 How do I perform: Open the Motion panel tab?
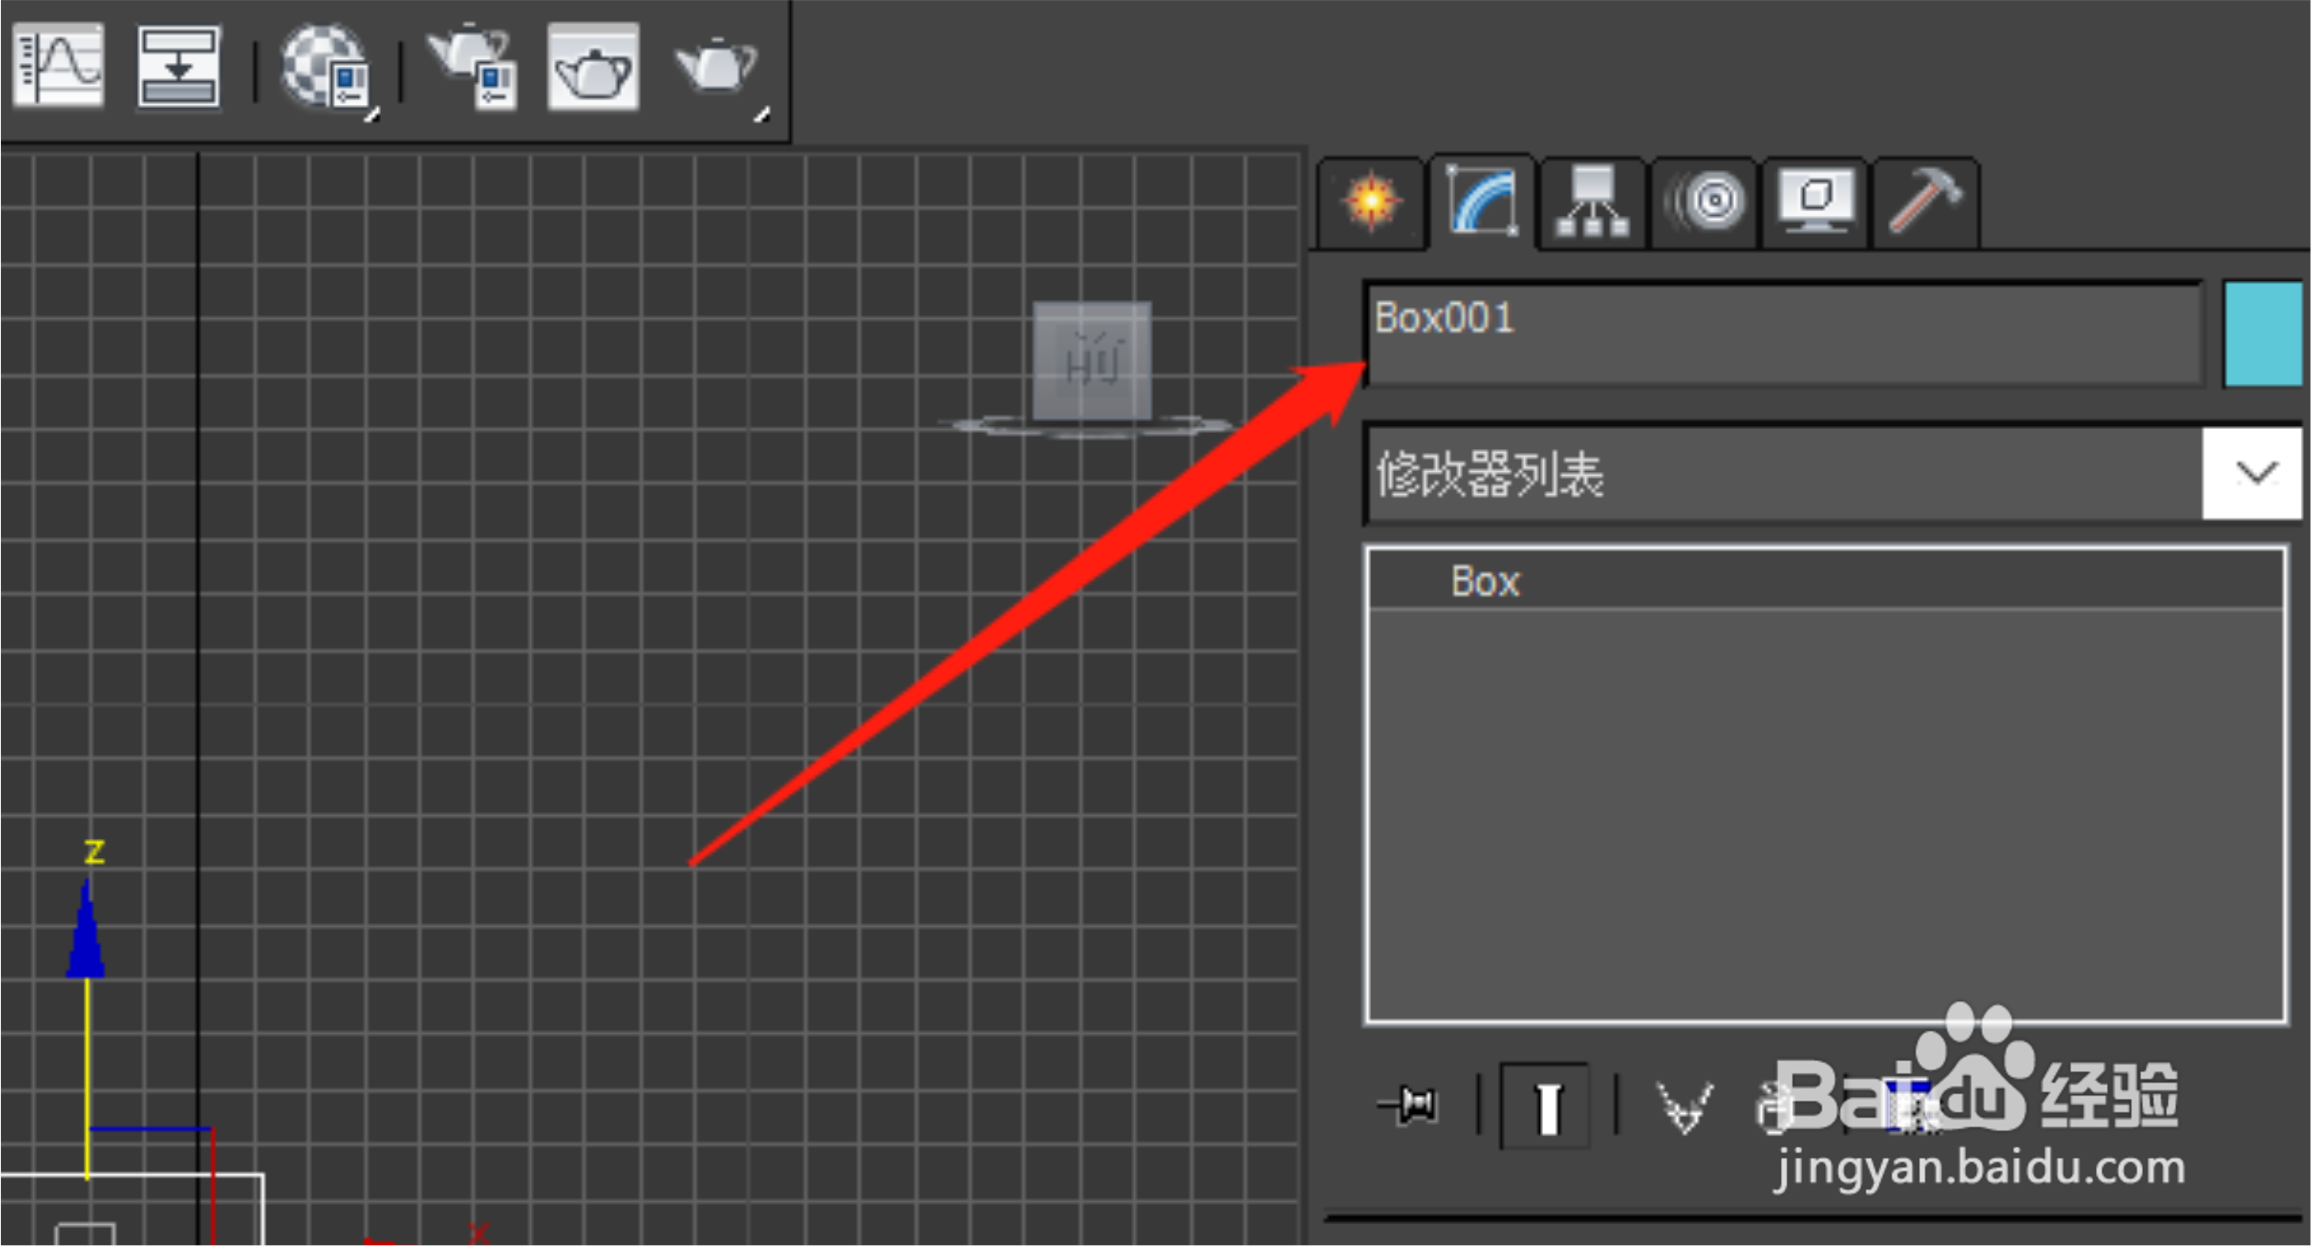(x=1706, y=202)
